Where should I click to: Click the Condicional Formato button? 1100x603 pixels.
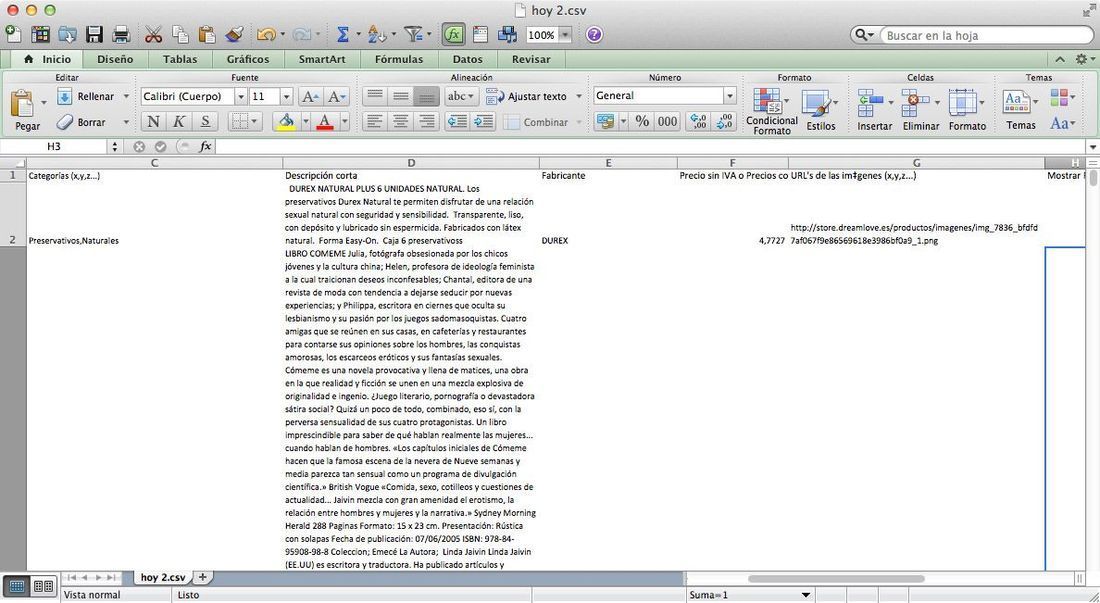tap(772, 110)
